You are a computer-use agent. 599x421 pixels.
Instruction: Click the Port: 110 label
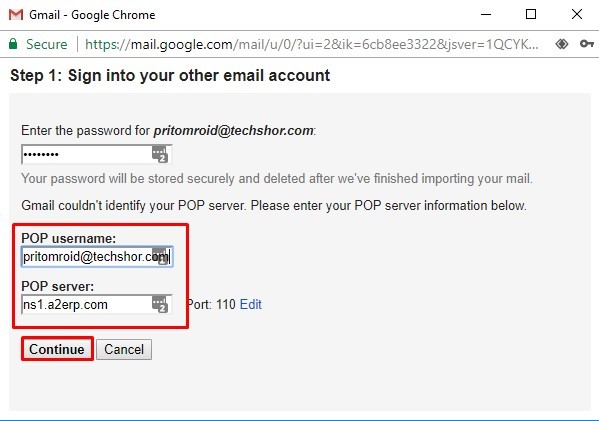coord(211,304)
